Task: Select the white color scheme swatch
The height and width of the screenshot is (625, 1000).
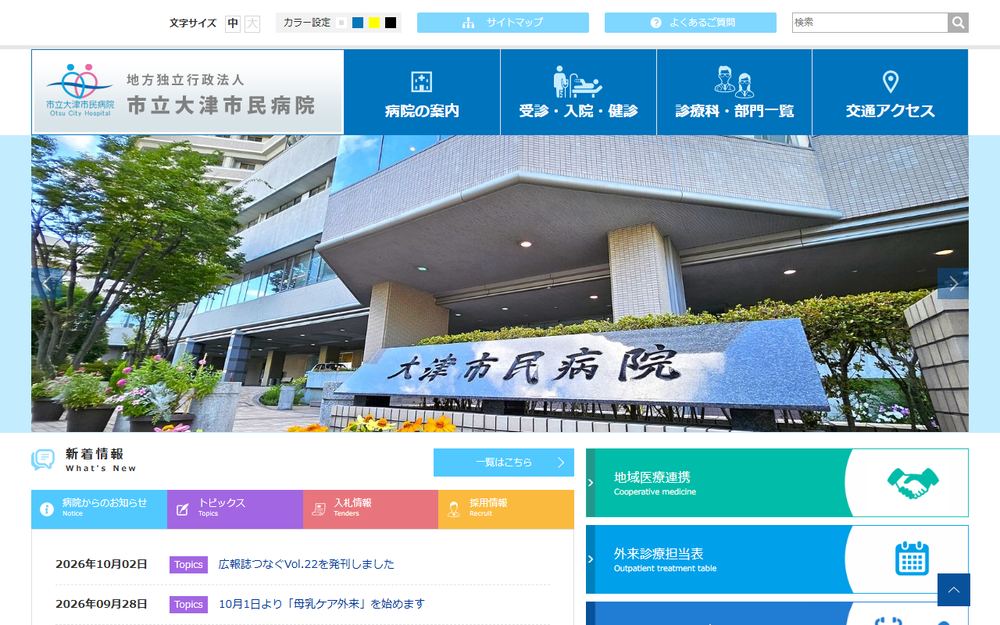Action: [x=342, y=23]
